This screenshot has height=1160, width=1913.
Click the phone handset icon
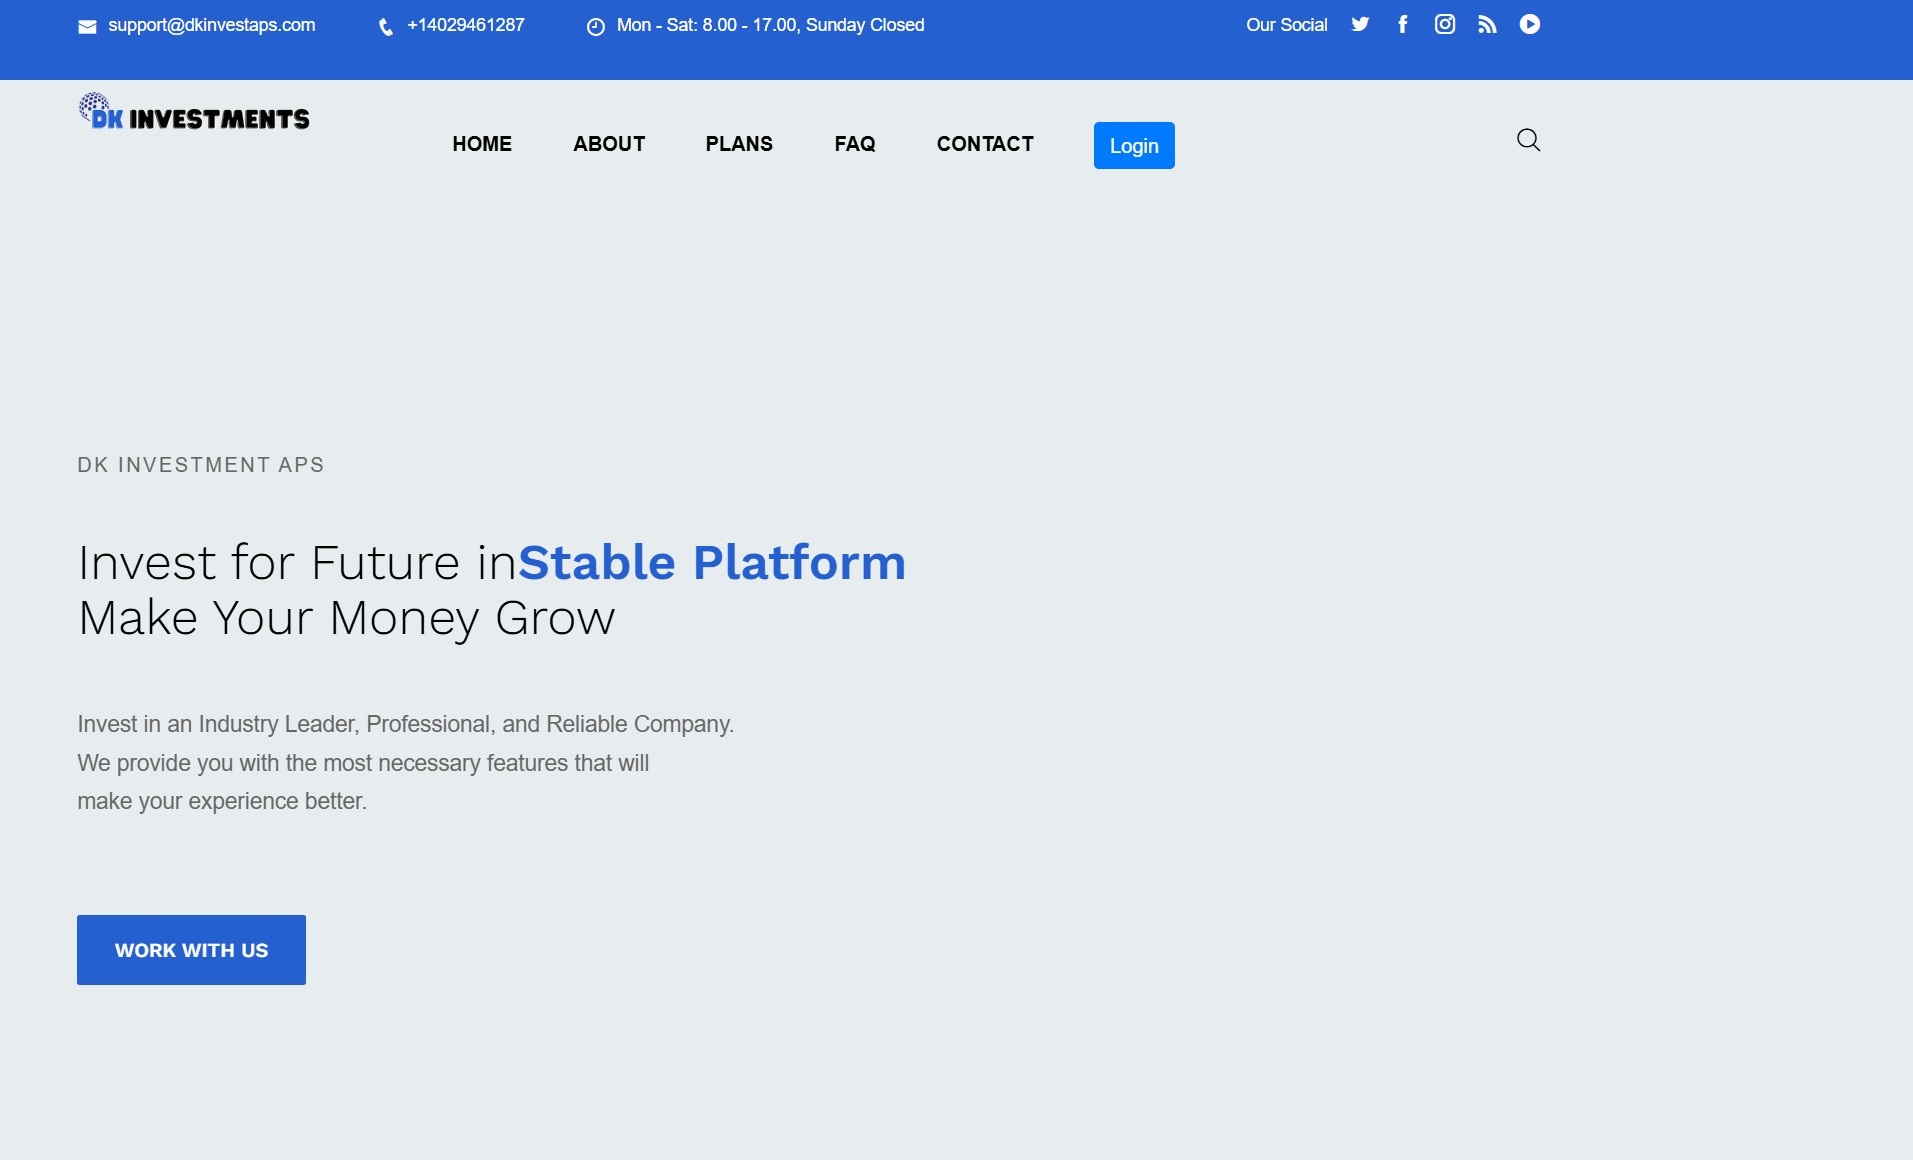(386, 27)
